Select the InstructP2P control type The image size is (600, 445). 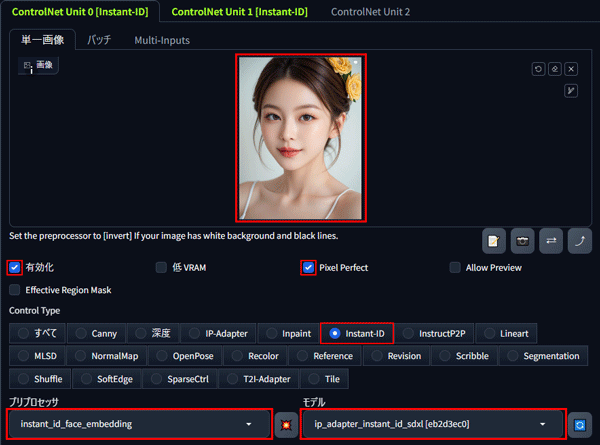[434, 333]
